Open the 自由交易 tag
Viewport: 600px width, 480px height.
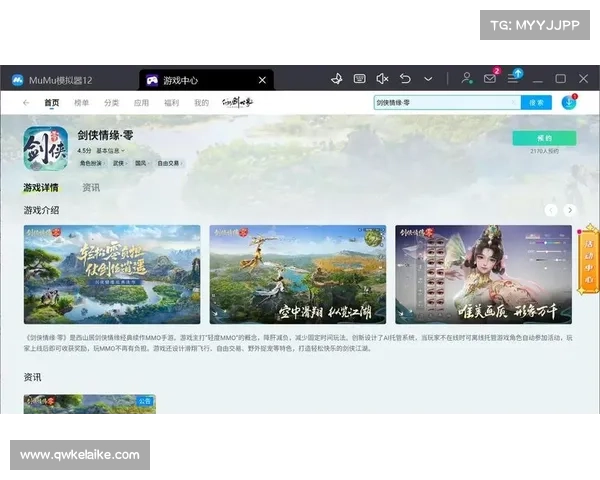(170, 163)
